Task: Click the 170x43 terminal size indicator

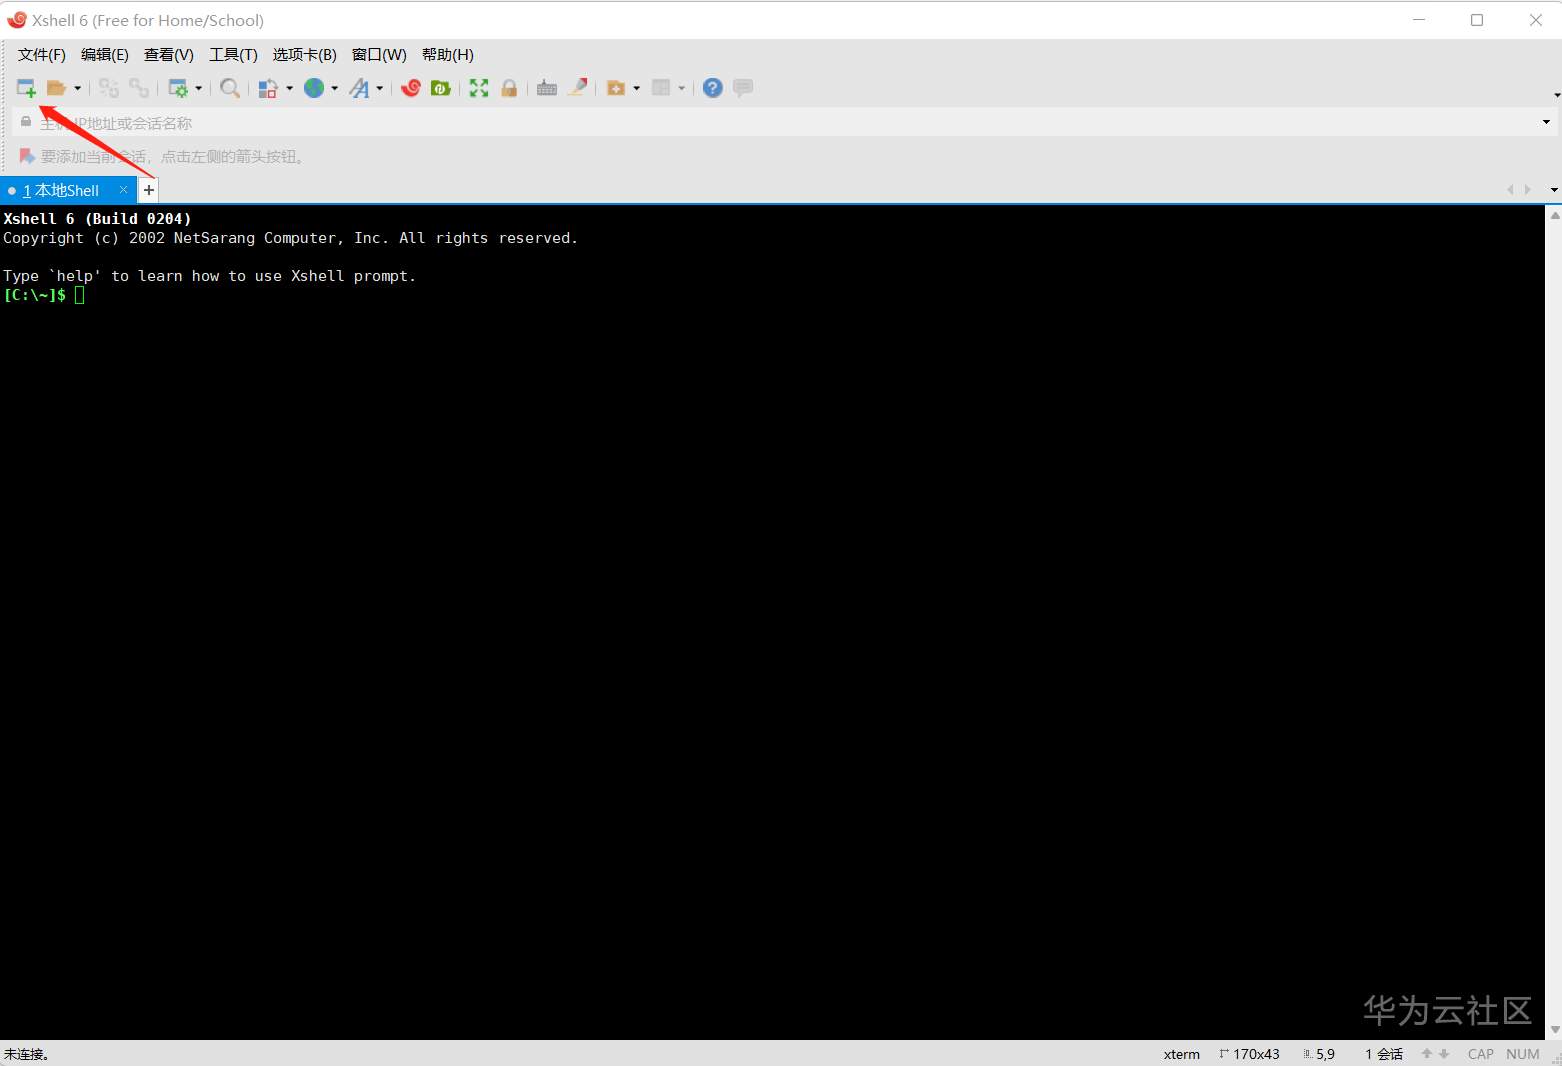Action: pyautogui.click(x=1250, y=1054)
